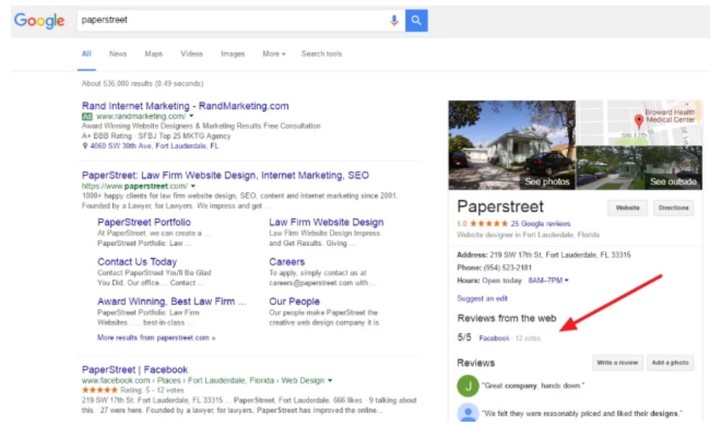Click the "Great company, hands down" review text
Viewport: 711px width, 427px height.
(533, 386)
